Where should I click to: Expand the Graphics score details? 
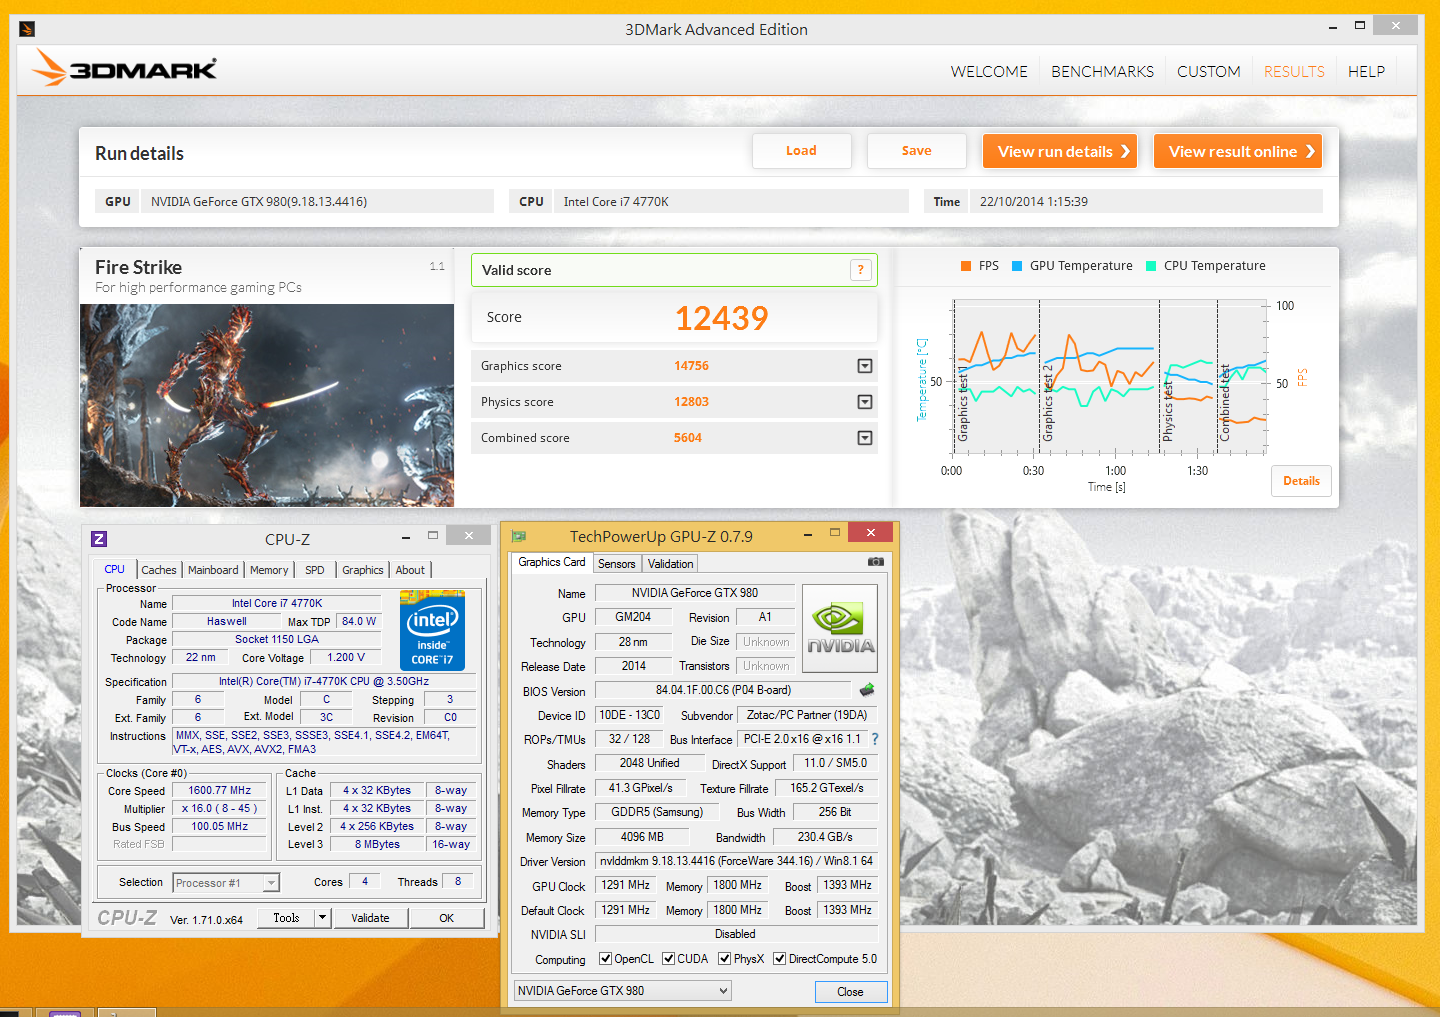pyautogui.click(x=865, y=366)
